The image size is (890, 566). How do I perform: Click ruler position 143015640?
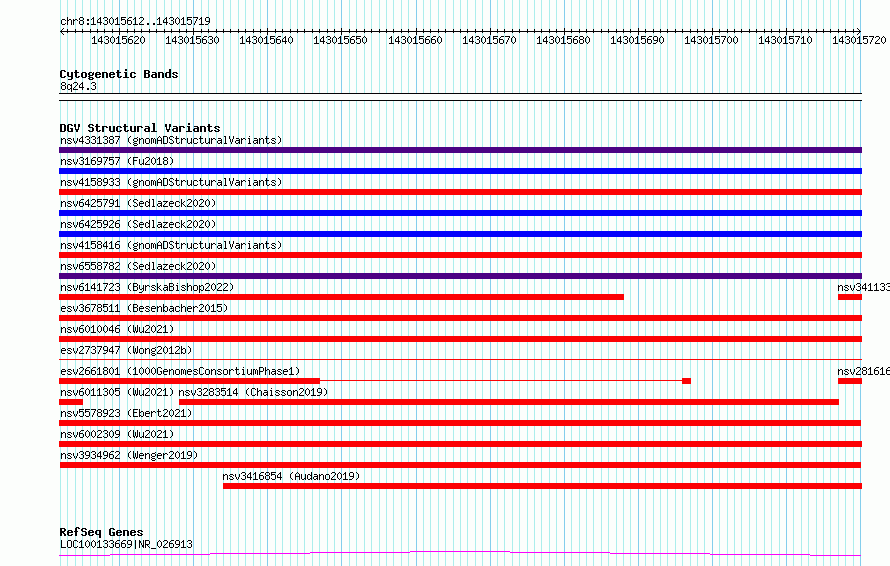(266, 40)
